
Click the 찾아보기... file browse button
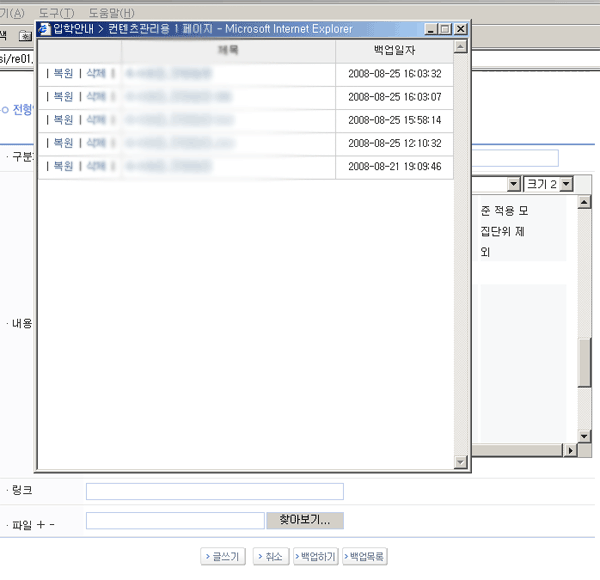(x=305, y=521)
